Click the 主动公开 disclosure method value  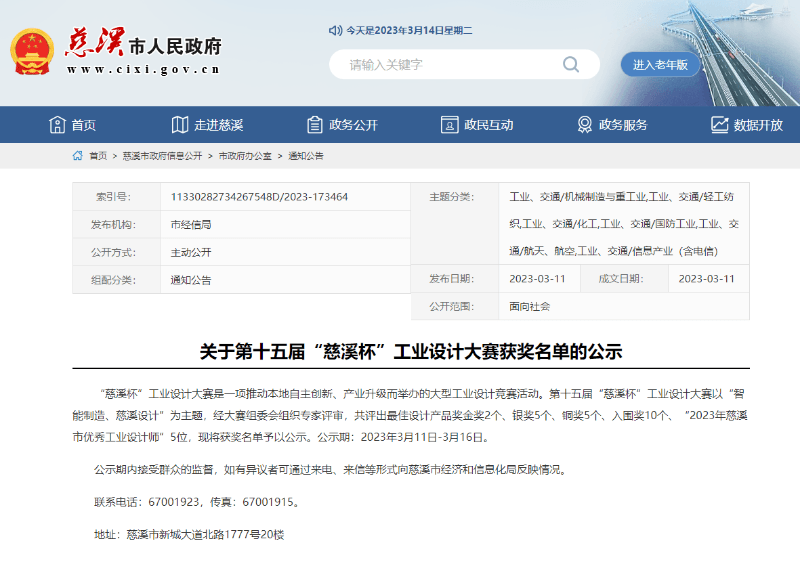point(191,252)
